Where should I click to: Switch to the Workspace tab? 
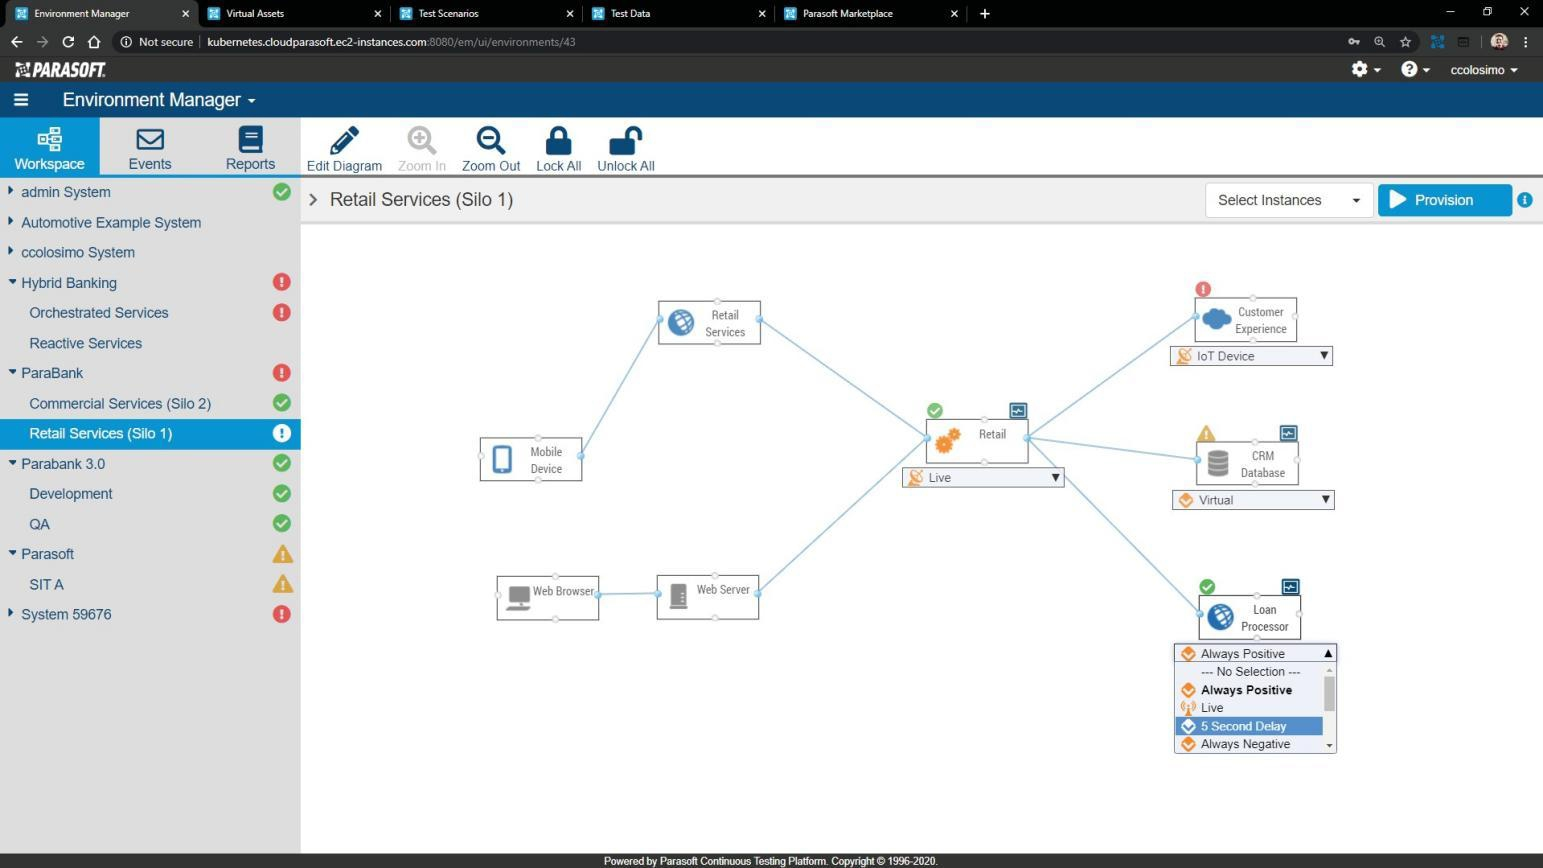coord(49,147)
